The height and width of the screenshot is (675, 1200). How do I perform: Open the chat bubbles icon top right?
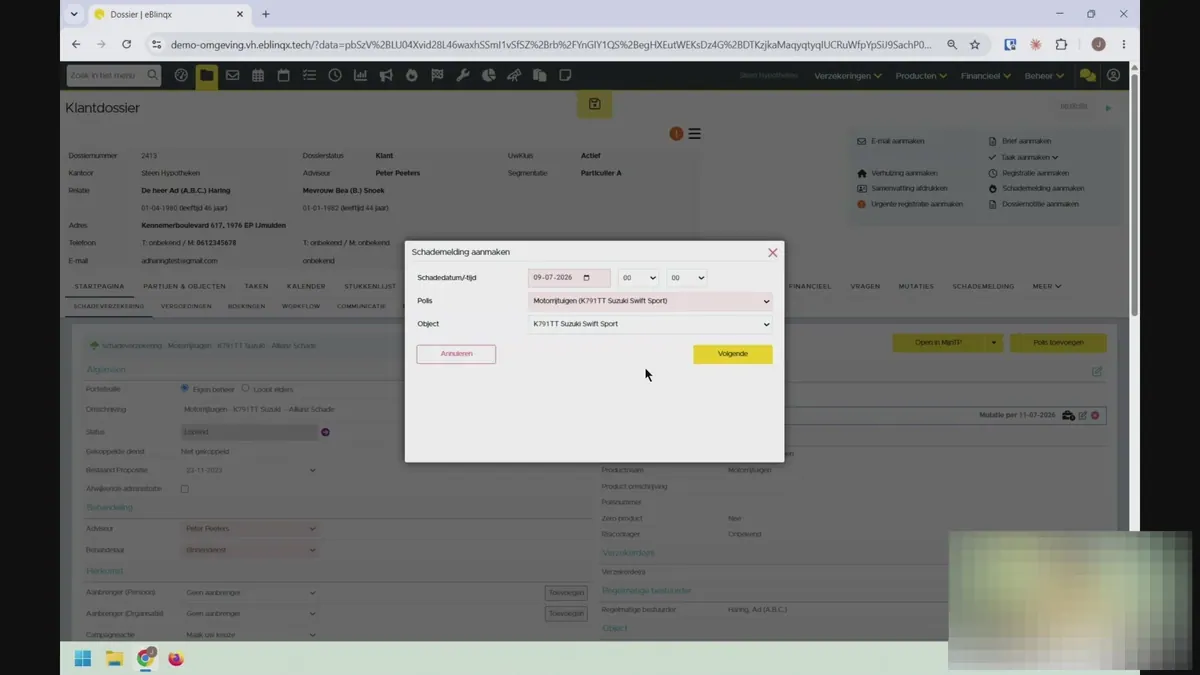(x=1088, y=76)
